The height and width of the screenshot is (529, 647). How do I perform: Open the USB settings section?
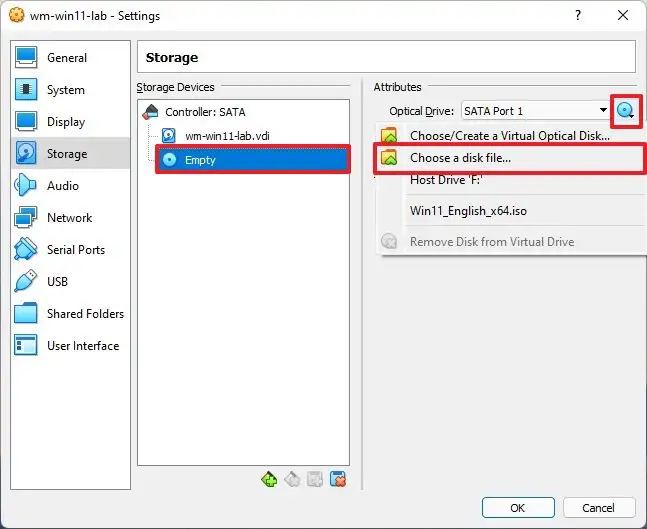tap(58, 282)
